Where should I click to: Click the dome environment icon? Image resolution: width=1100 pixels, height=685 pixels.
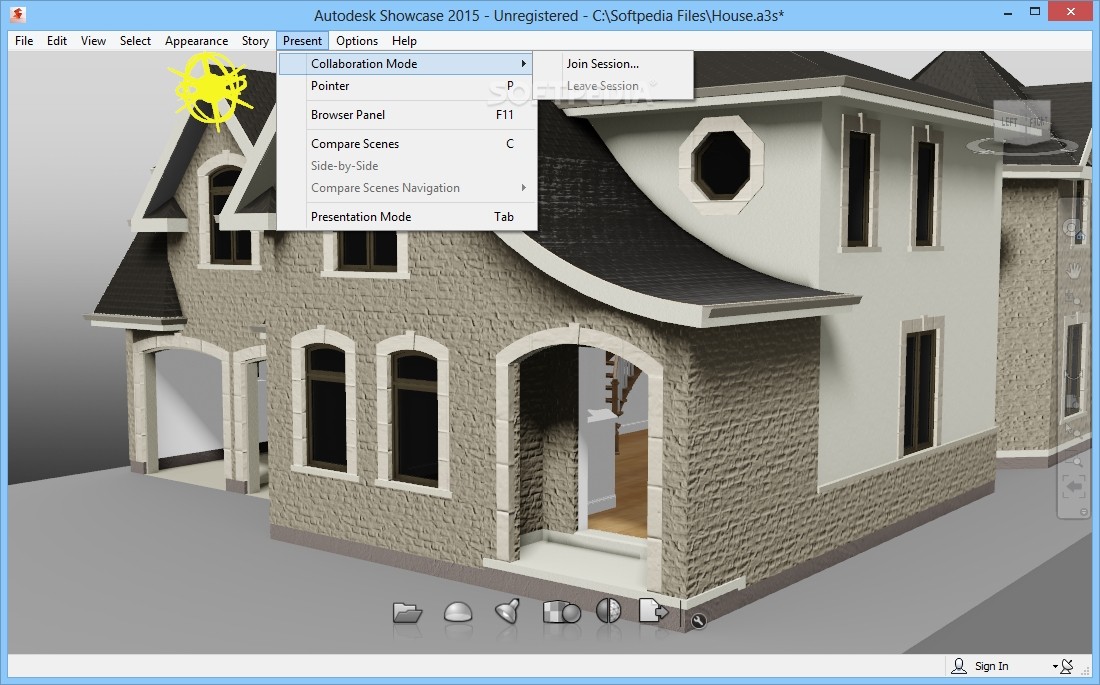coord(458,612)
